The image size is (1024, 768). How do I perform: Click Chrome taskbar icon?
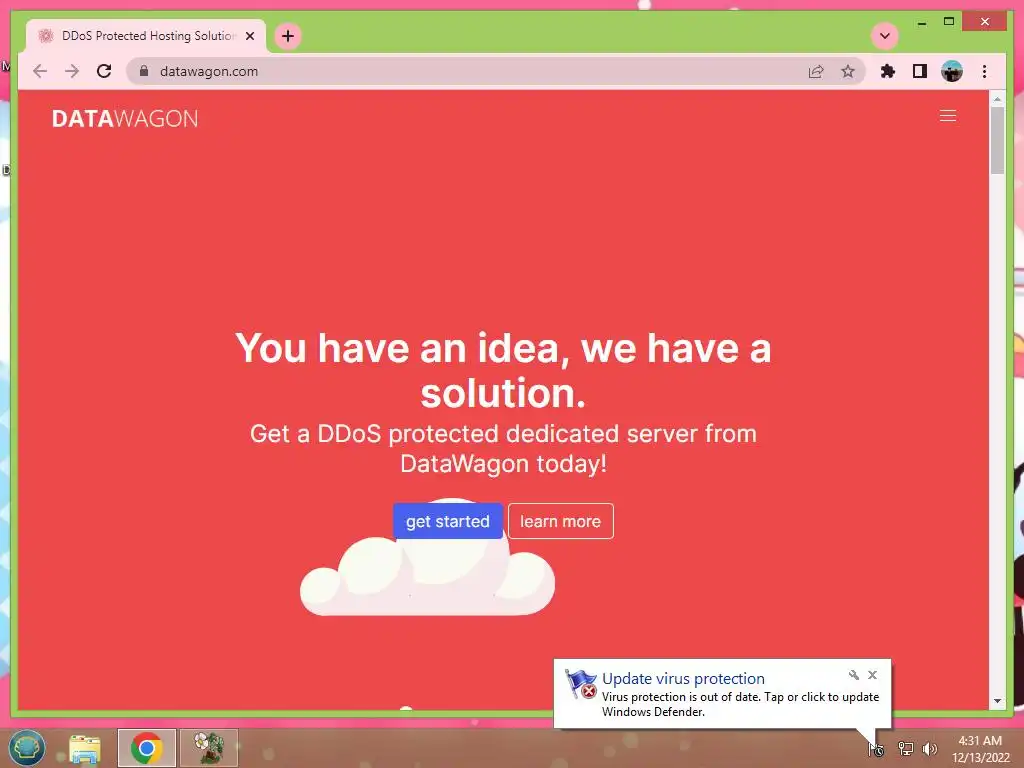coord(147,748)
